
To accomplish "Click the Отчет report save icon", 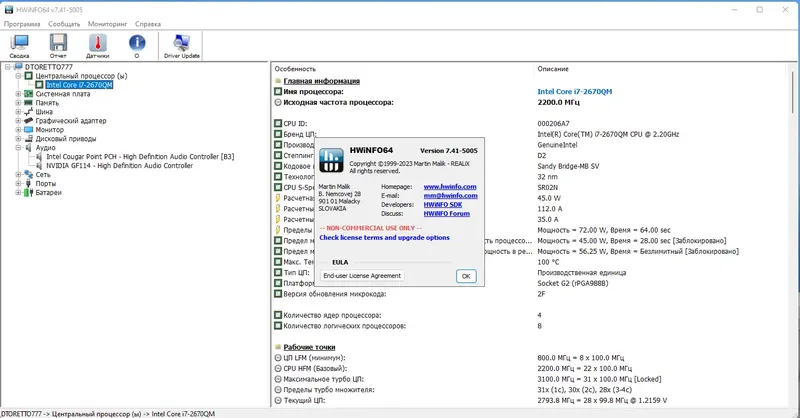I will click(x=58, y=46).
